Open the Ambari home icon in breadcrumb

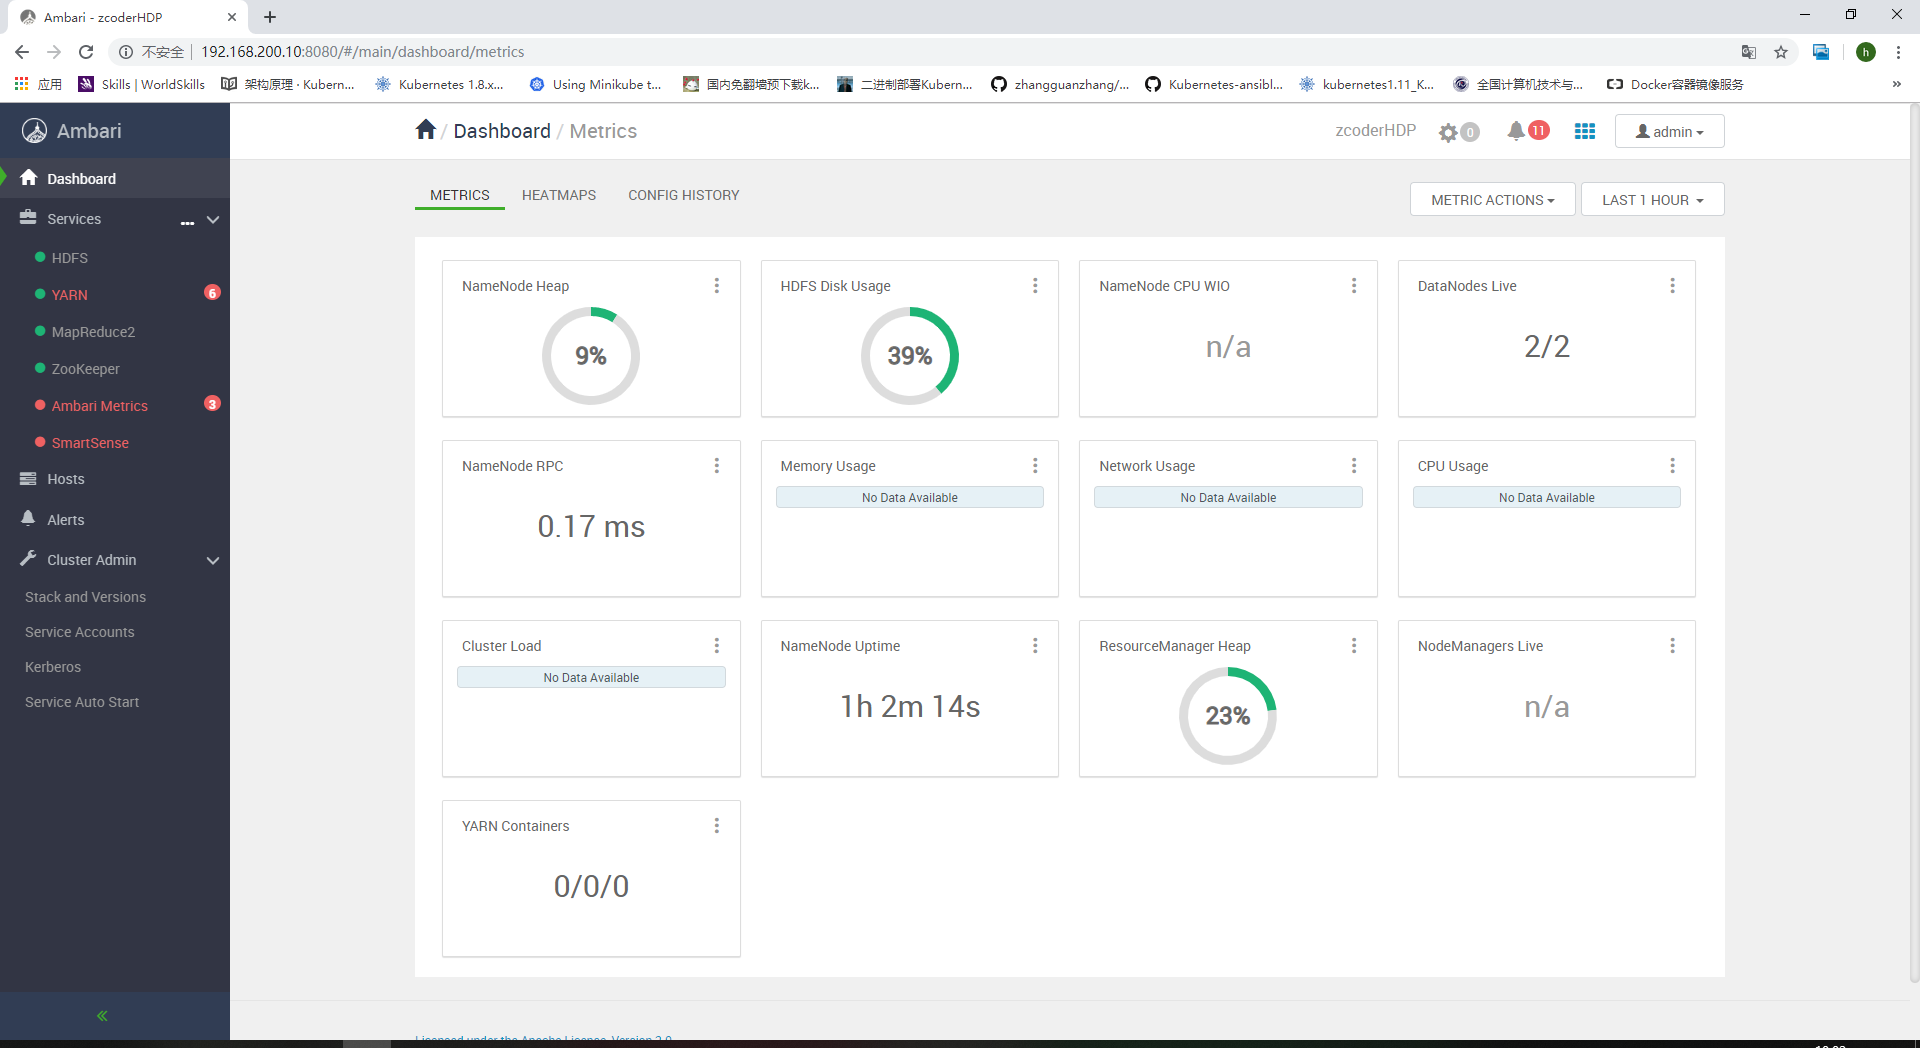tap(425, 129)
